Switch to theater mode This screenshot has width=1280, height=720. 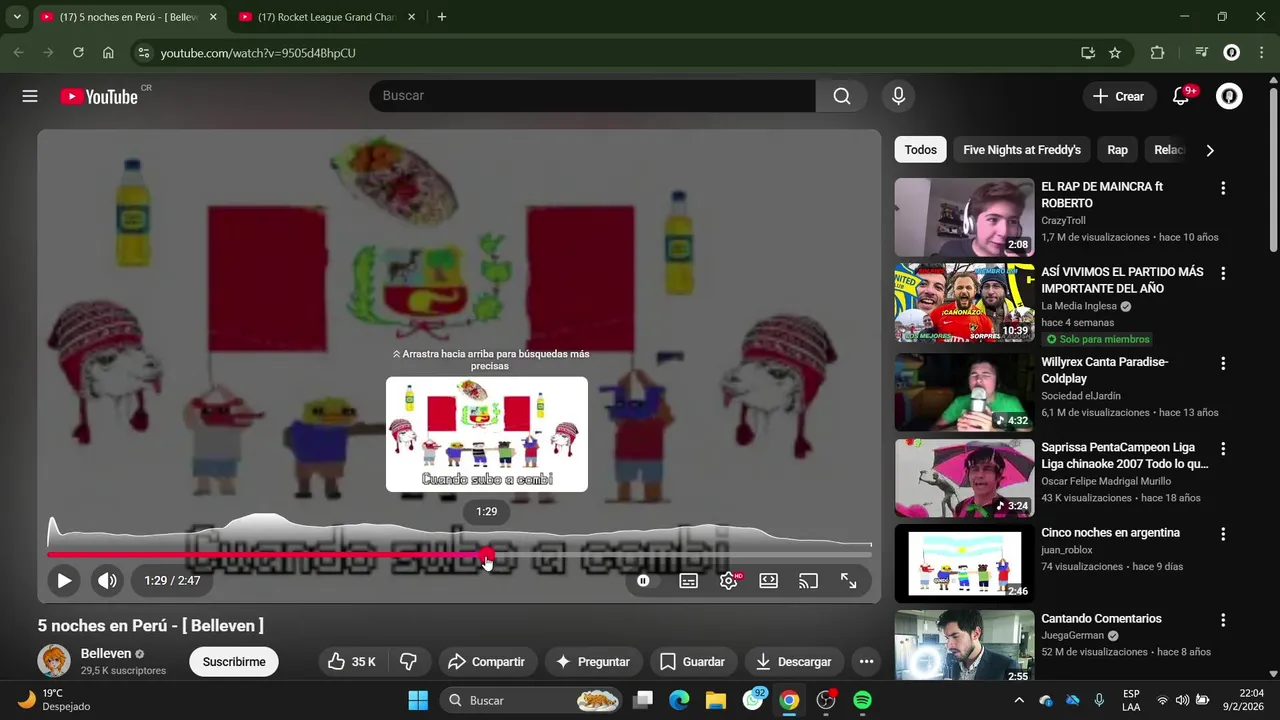(x=768, y=580)
